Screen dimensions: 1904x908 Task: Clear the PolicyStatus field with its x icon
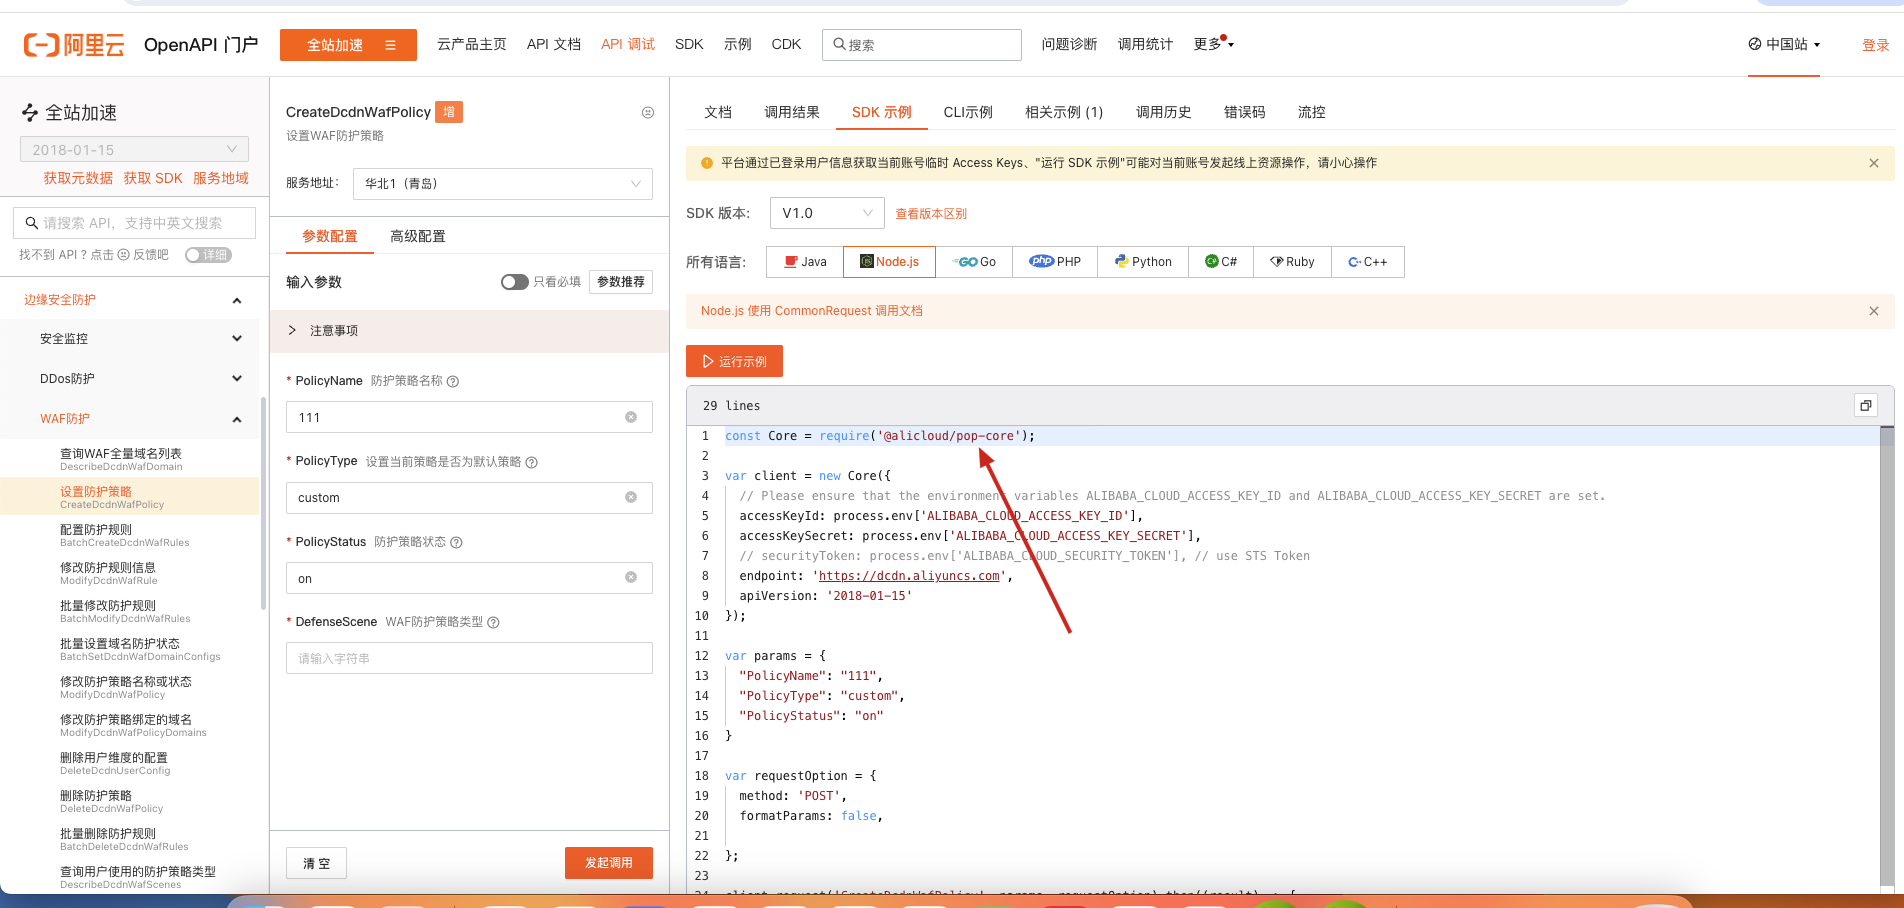(x=631, y=577)
